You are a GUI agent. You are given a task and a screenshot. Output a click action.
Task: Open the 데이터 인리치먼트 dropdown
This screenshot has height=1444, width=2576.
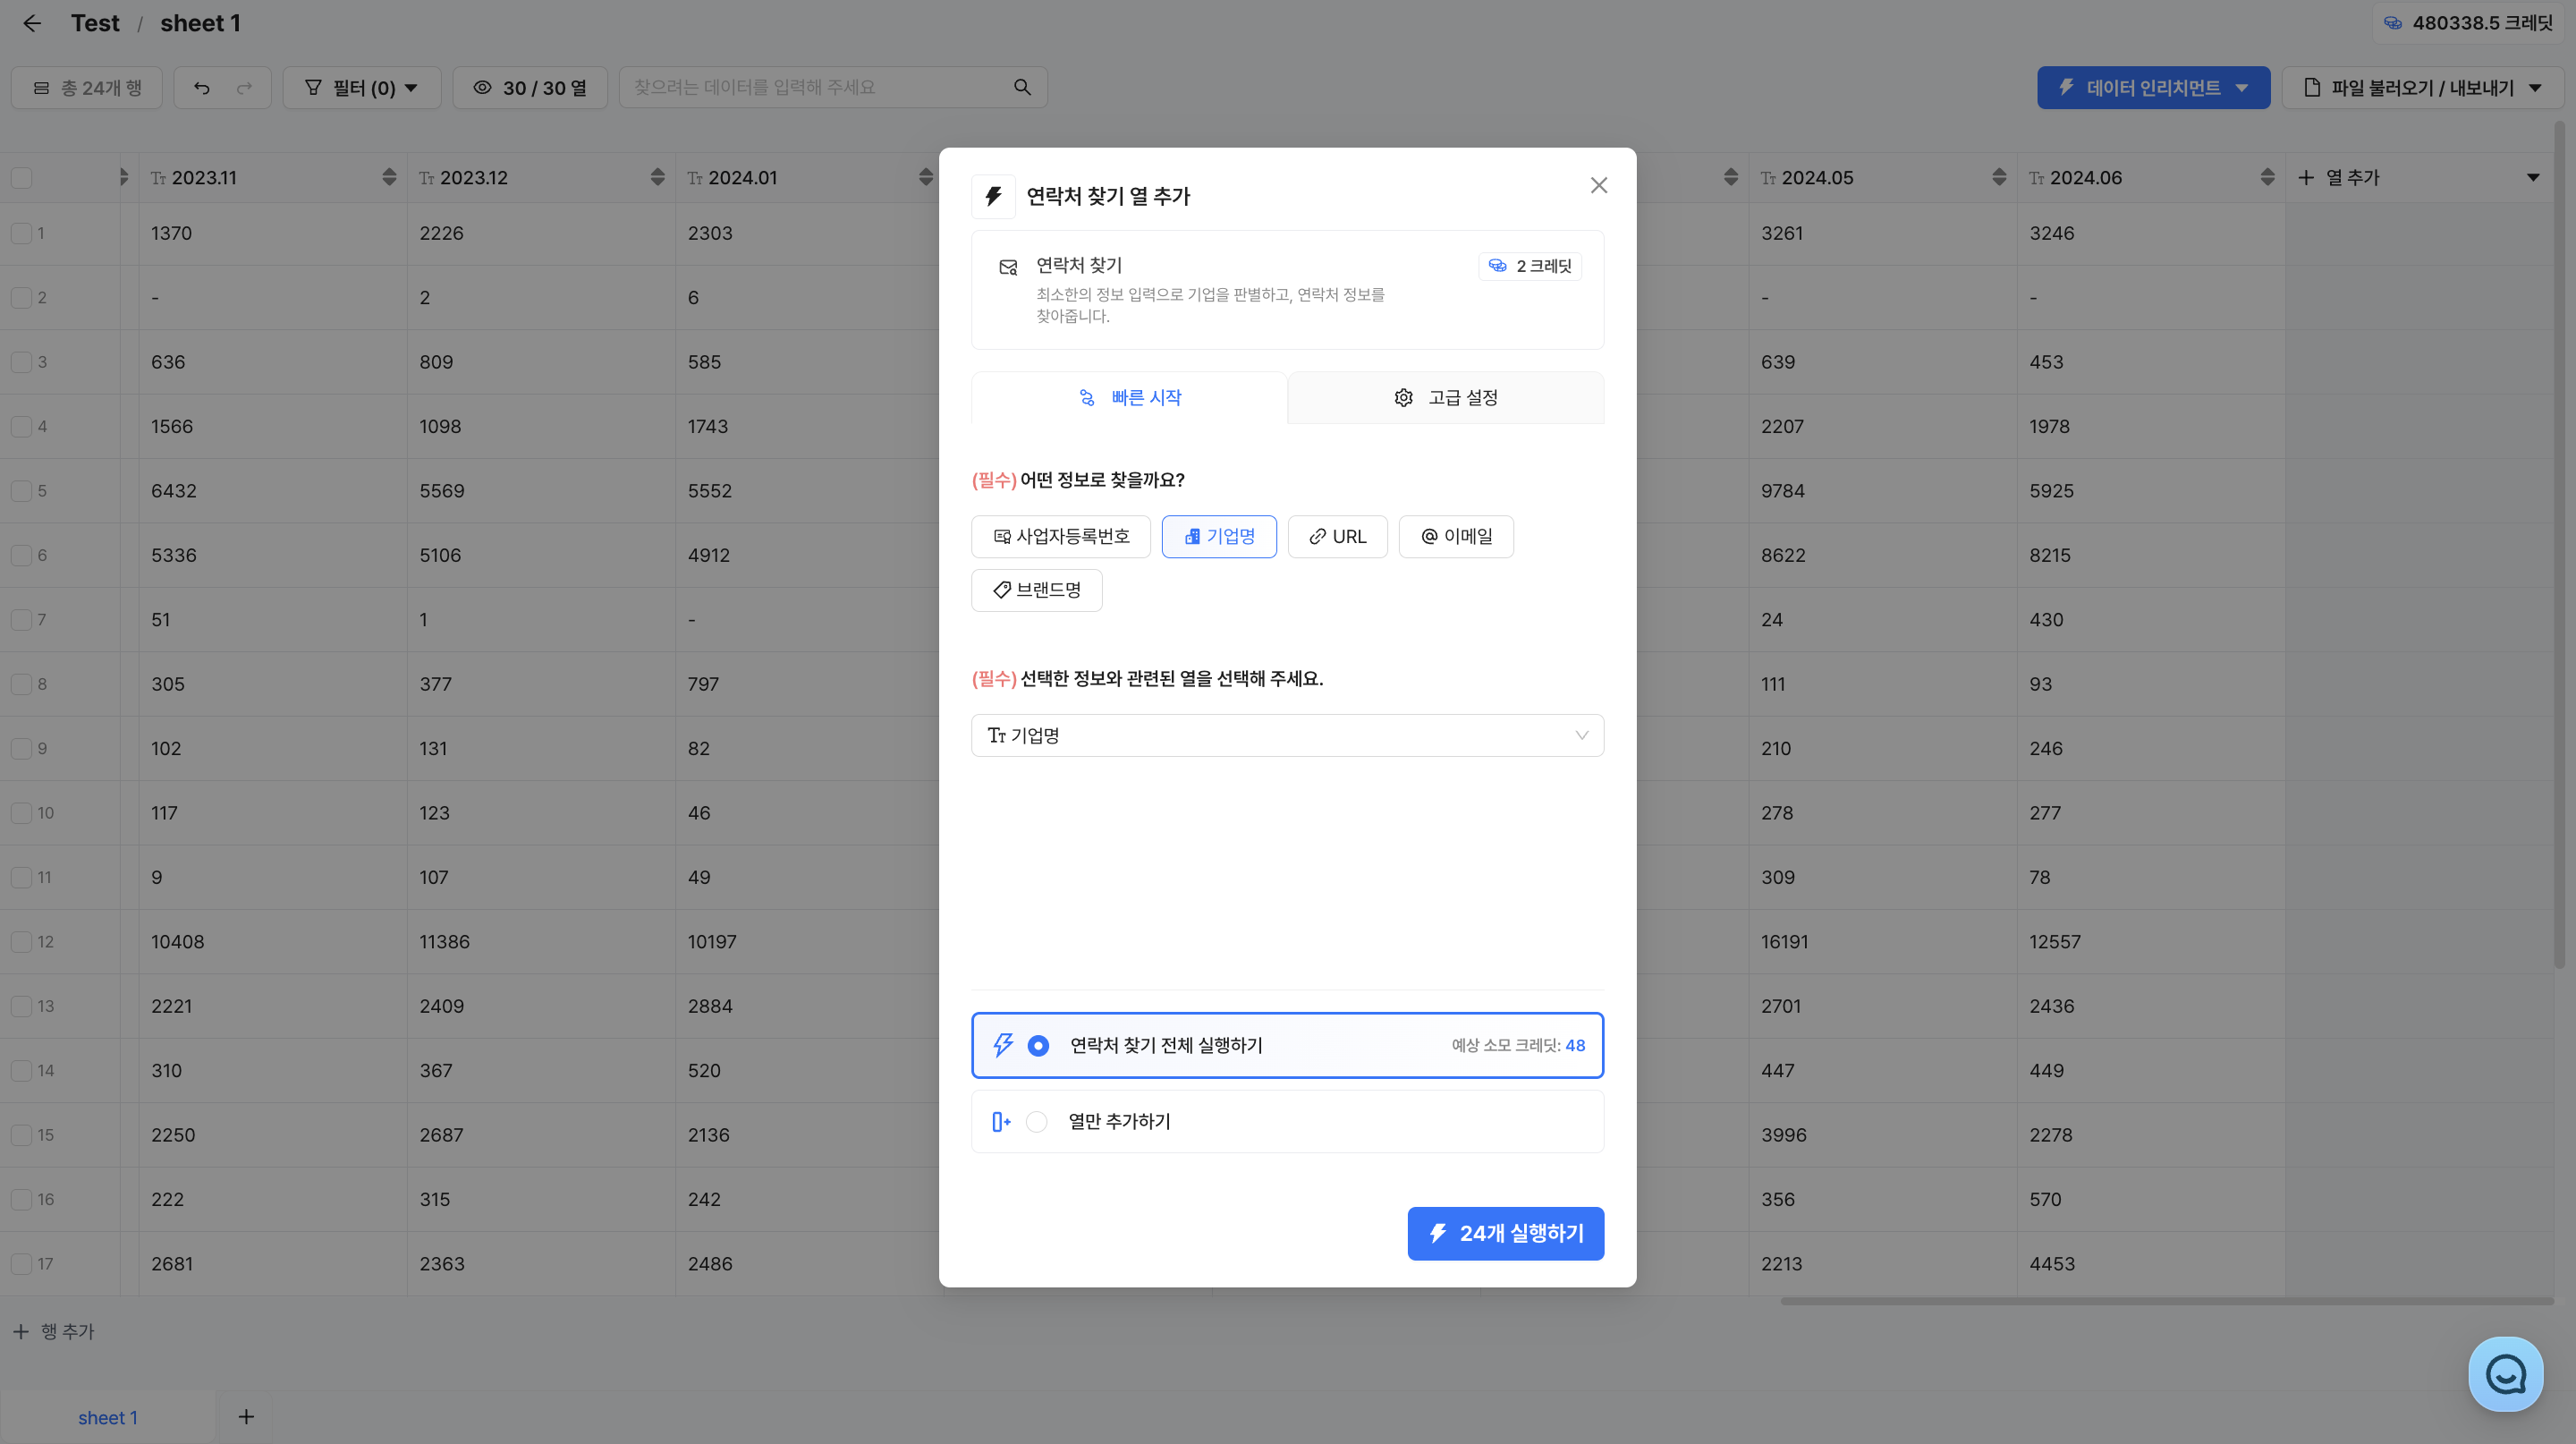click(x=2153, y=88)
